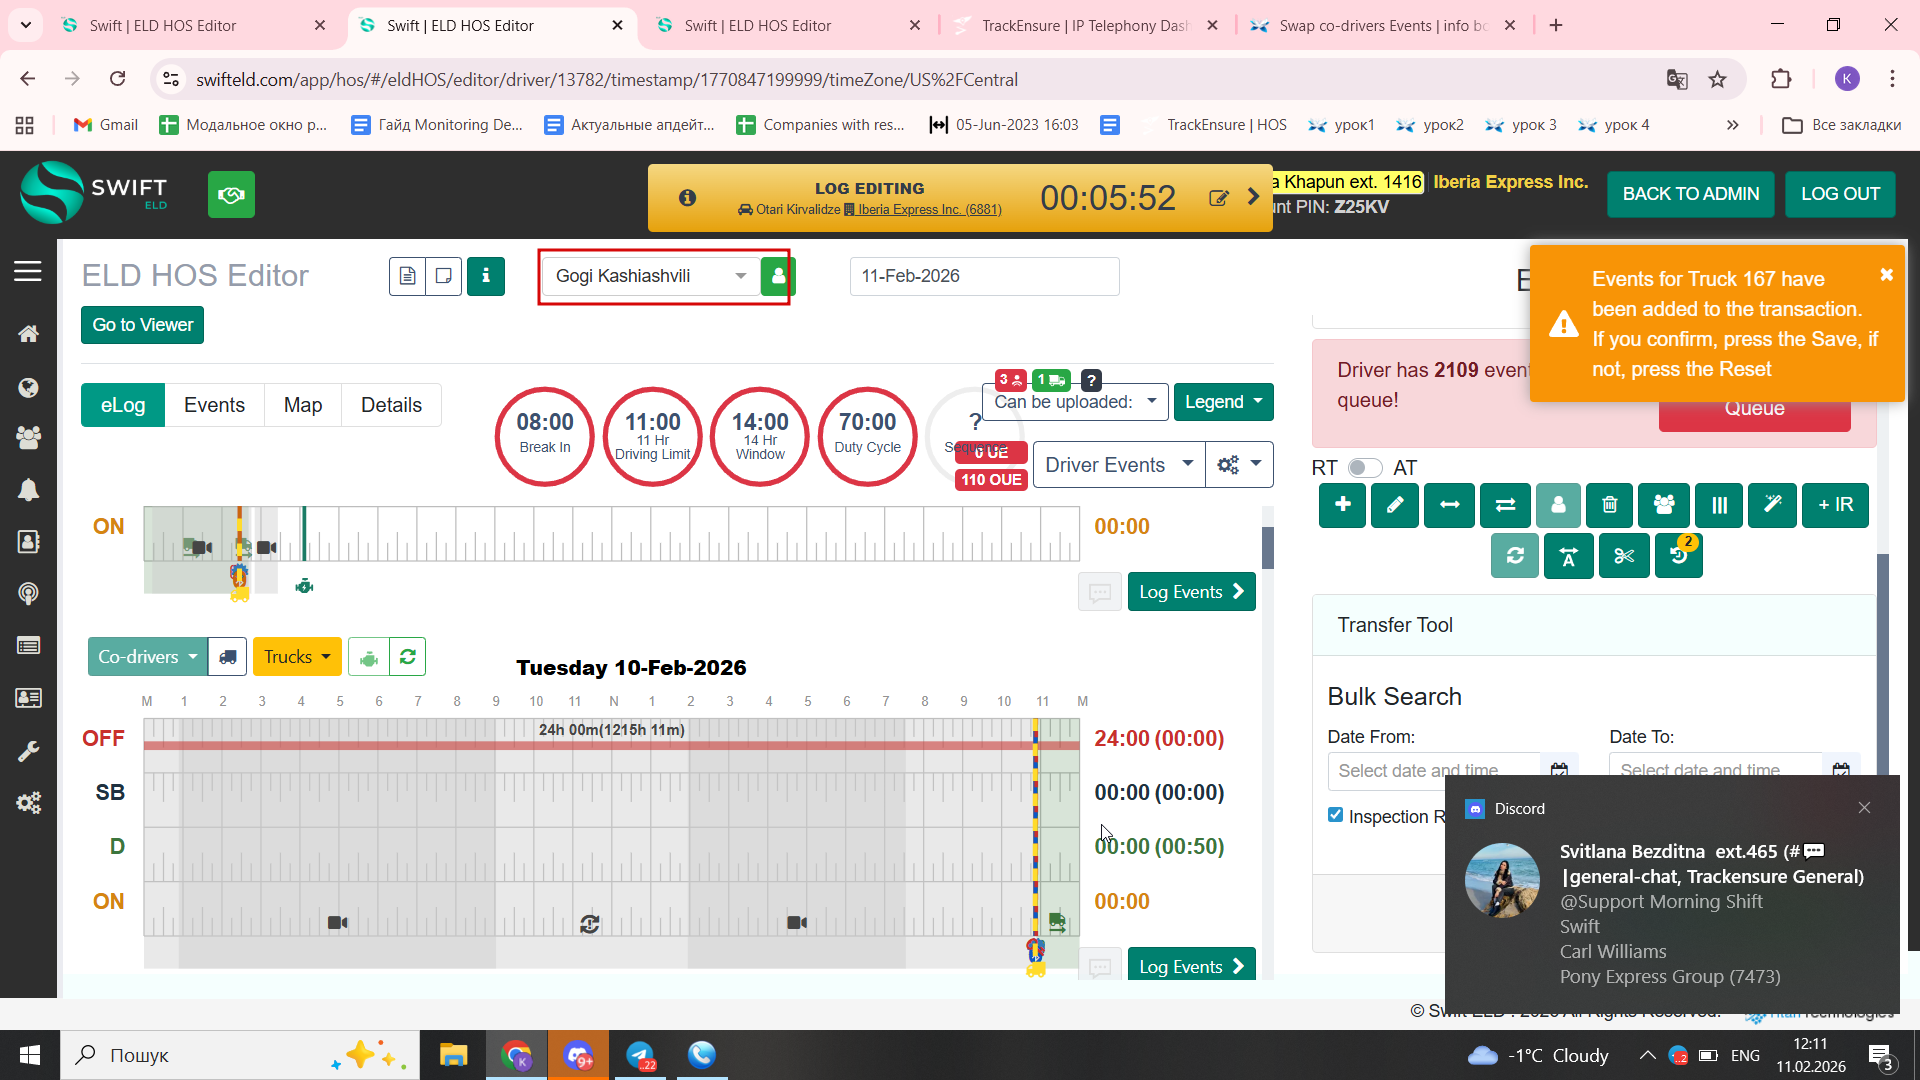The height and width of the screenshot is (1080, 1920).
Task: Click the history undo icon with badge 2
Action: (1678, 556)
